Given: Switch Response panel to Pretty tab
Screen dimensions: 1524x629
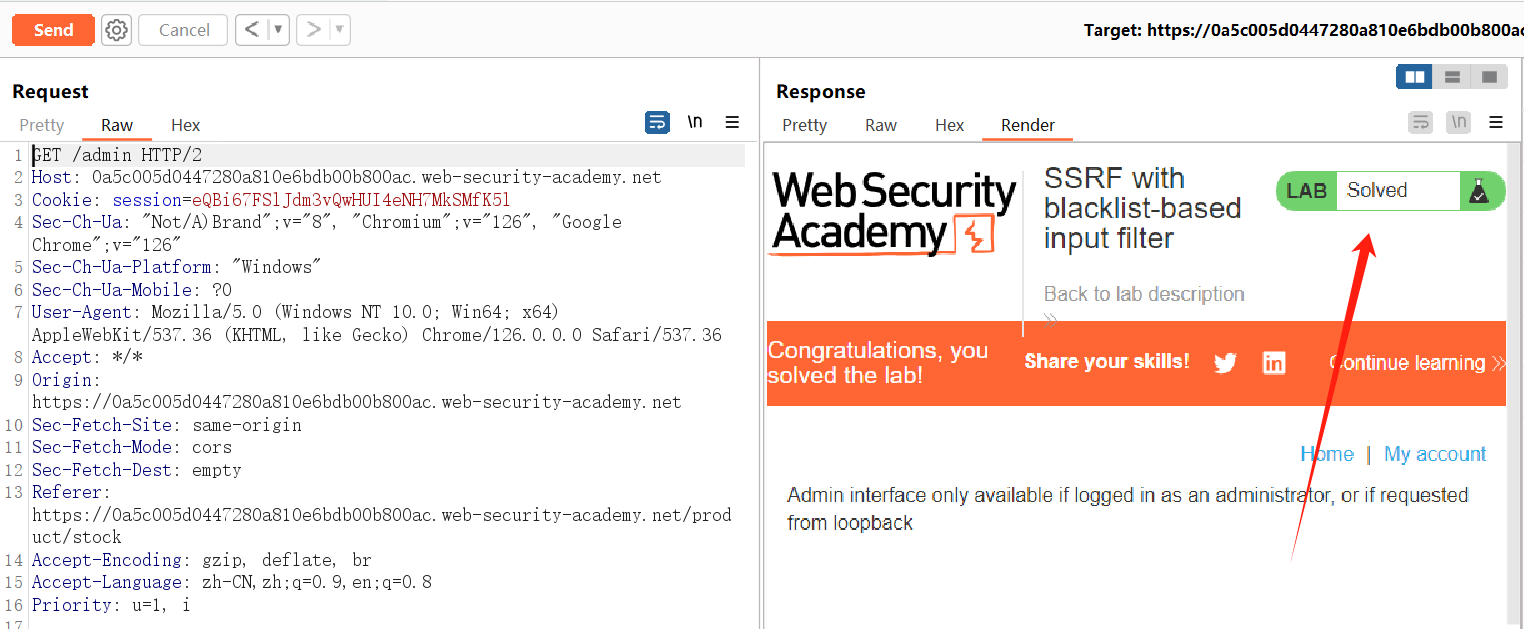Looking at the screenshot, I should coord(805,125).
